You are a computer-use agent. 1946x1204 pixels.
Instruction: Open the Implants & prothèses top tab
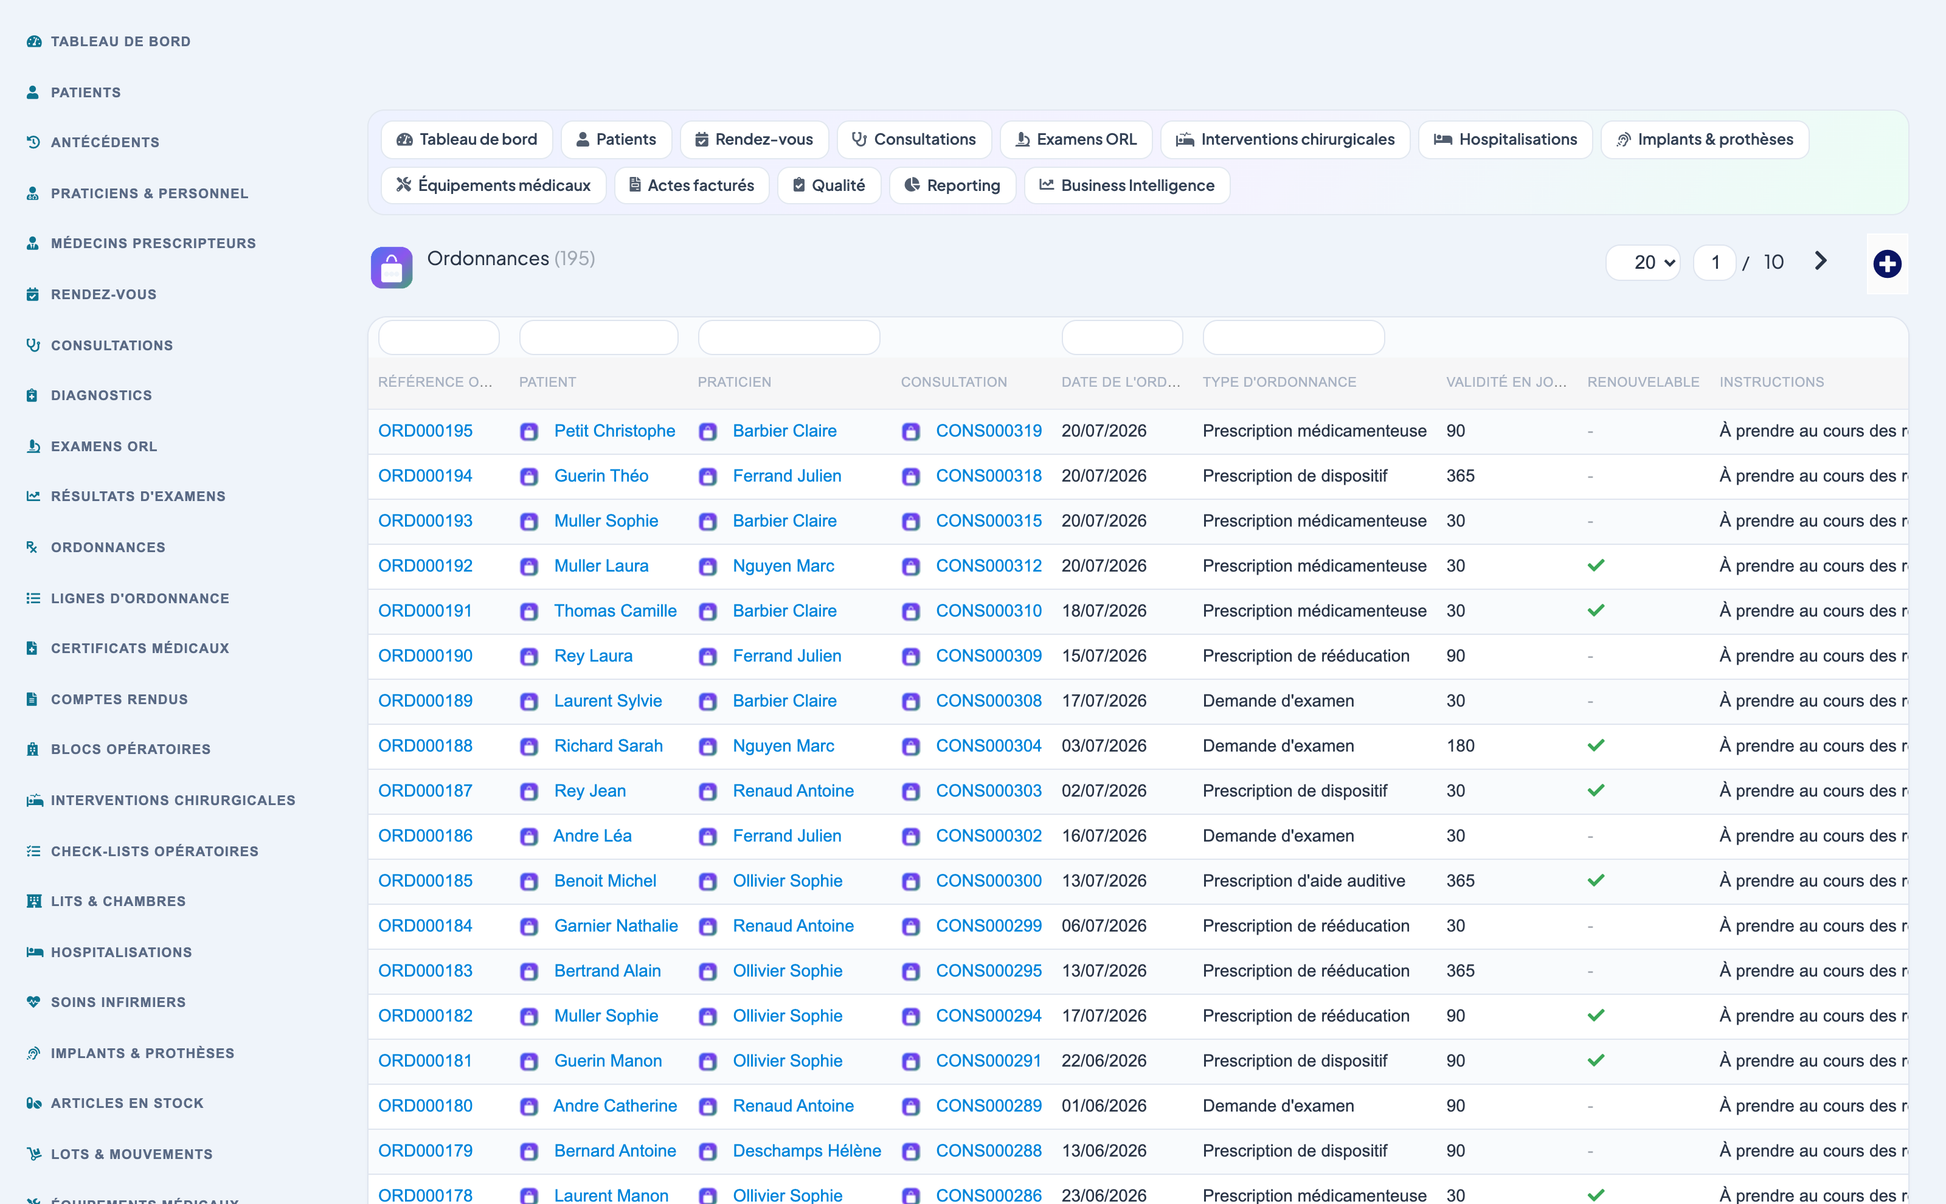point(1705,139)
